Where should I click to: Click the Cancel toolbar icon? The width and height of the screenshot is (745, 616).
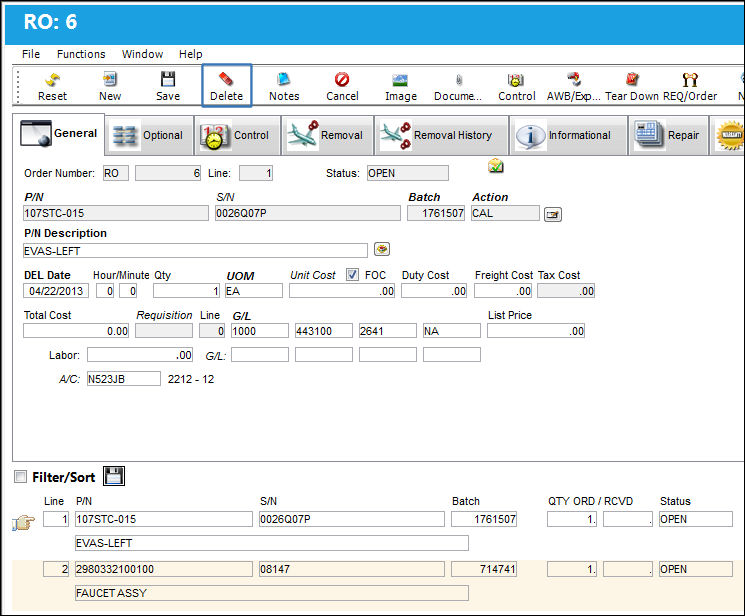(342, 87)
